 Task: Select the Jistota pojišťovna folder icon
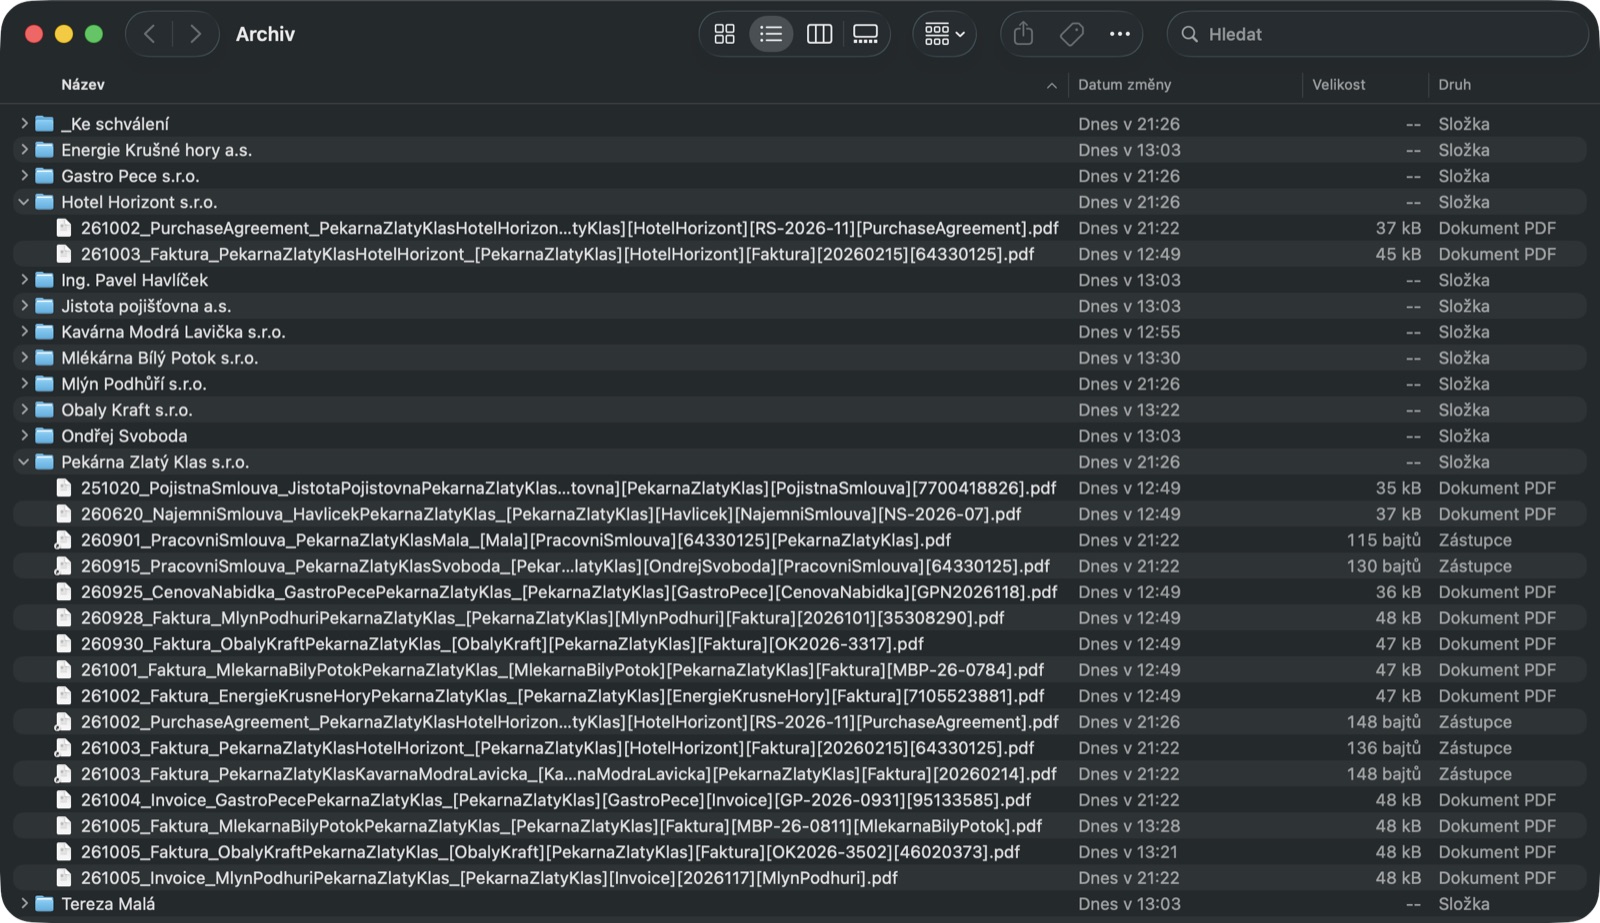(44, 305)
